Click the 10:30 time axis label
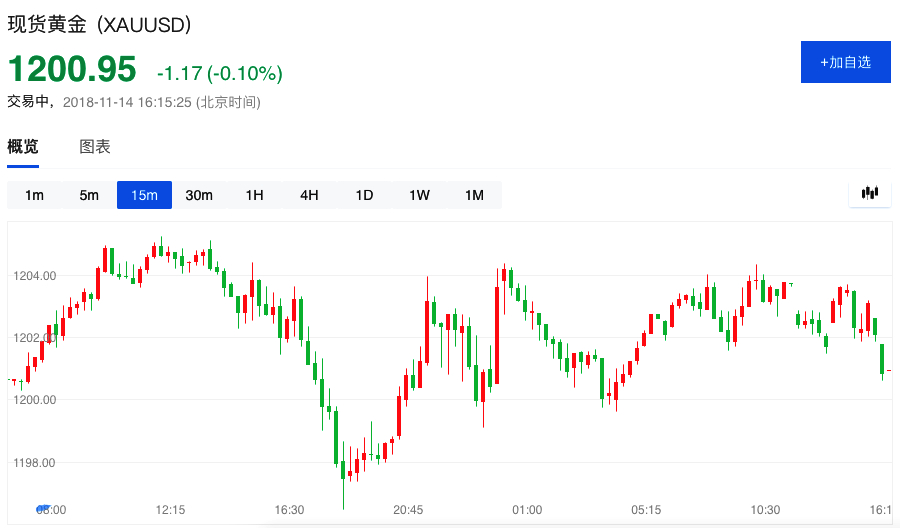 pyautogui.click(x=765, y=510)
